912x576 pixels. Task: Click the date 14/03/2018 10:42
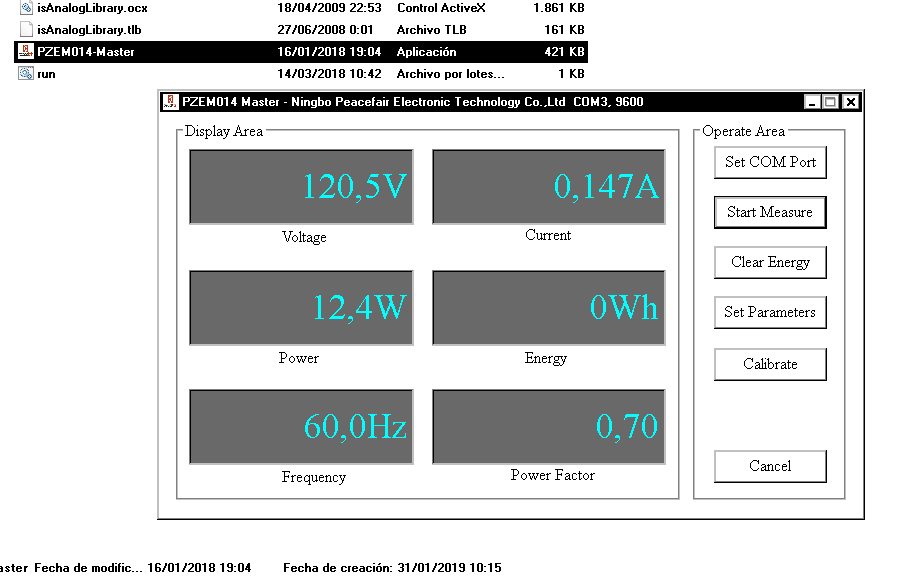329,74
